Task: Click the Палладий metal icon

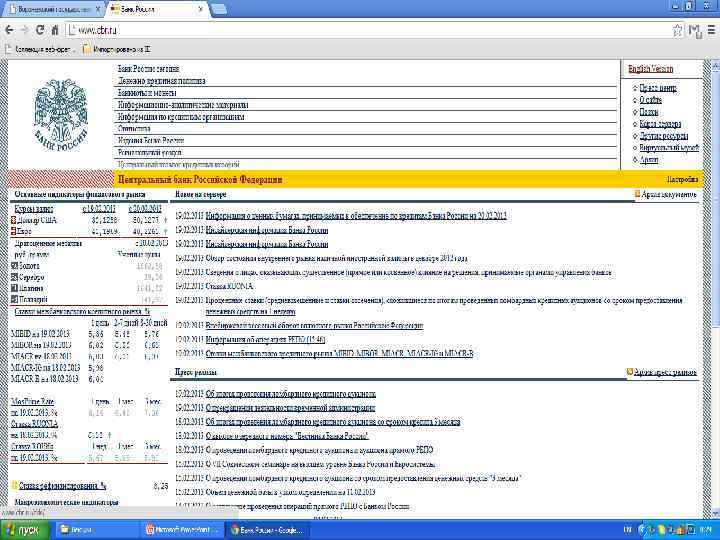Action: (x=14, y=299)
